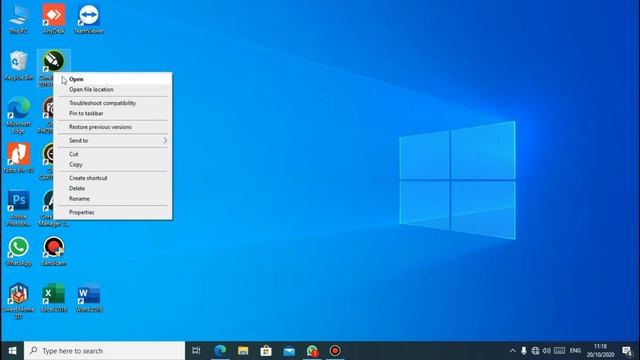Viewport: 640px width, 360px height.
Task: Open the touch keyboard tray icon
Action: point(560,351)
